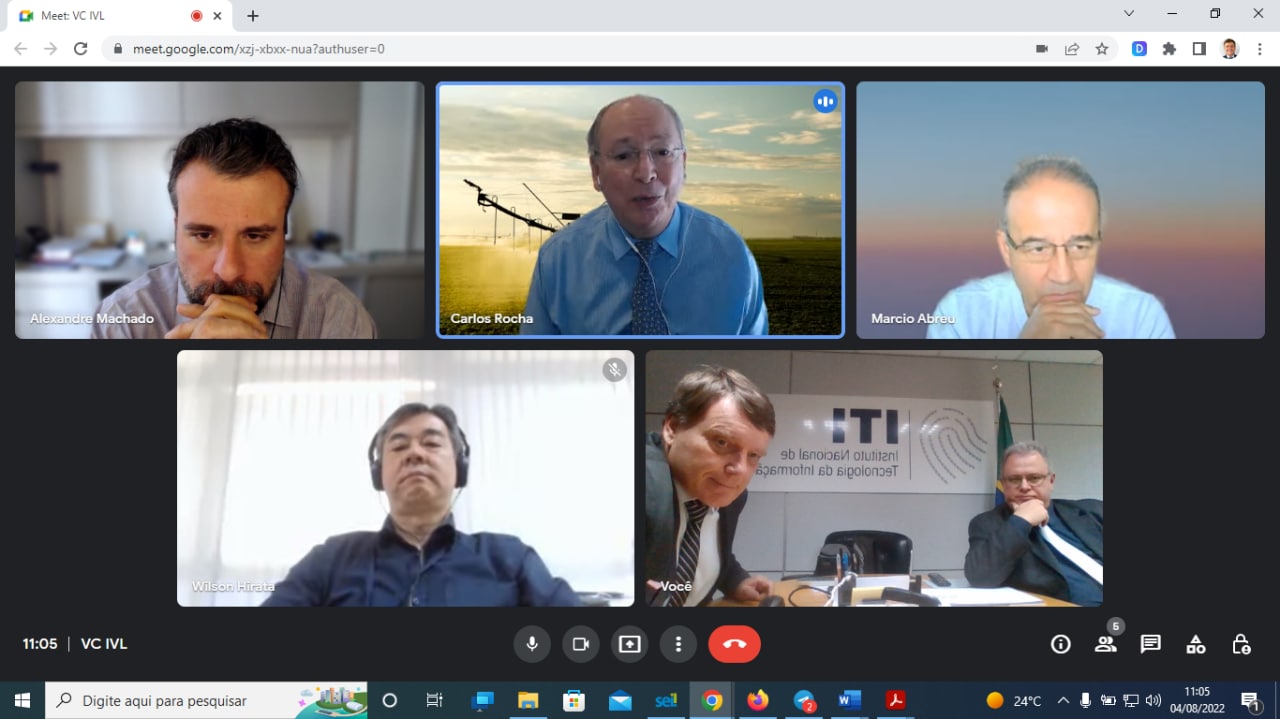Open the chat with everyone panel
The width and height of the screenshot is (1280, 719).
tap(1150, 644)
